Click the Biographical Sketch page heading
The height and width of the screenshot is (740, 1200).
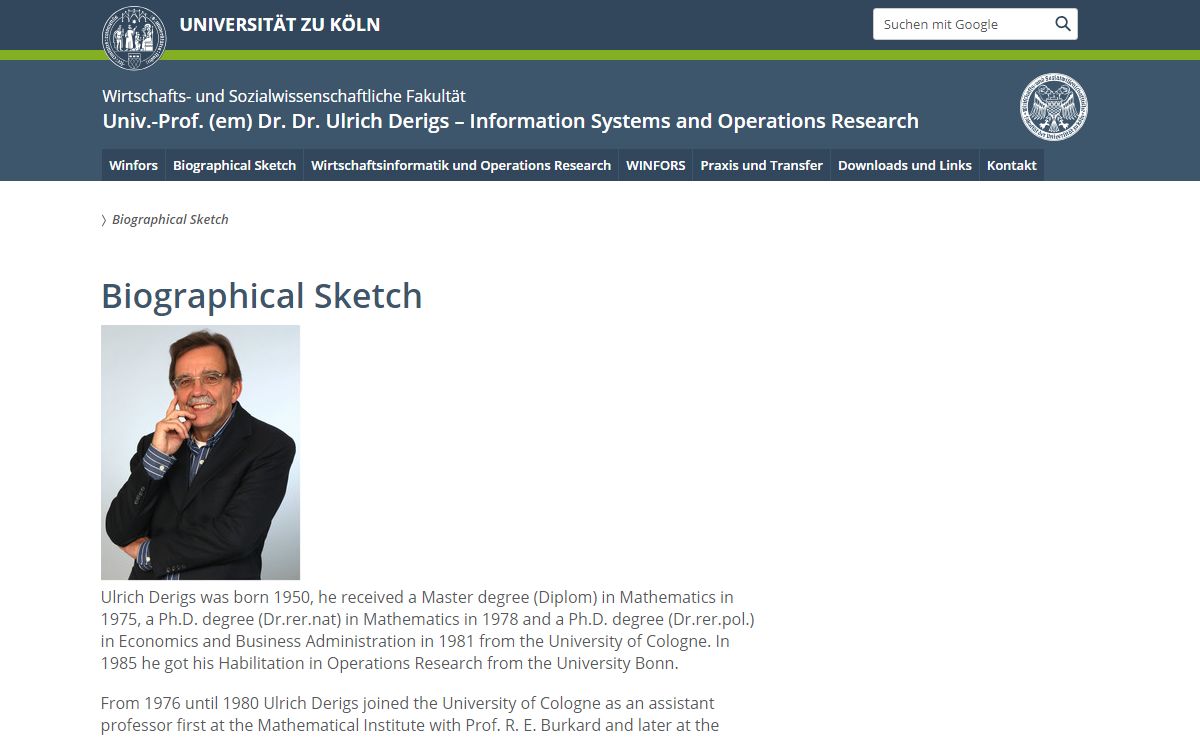click(x=262, y=296)
